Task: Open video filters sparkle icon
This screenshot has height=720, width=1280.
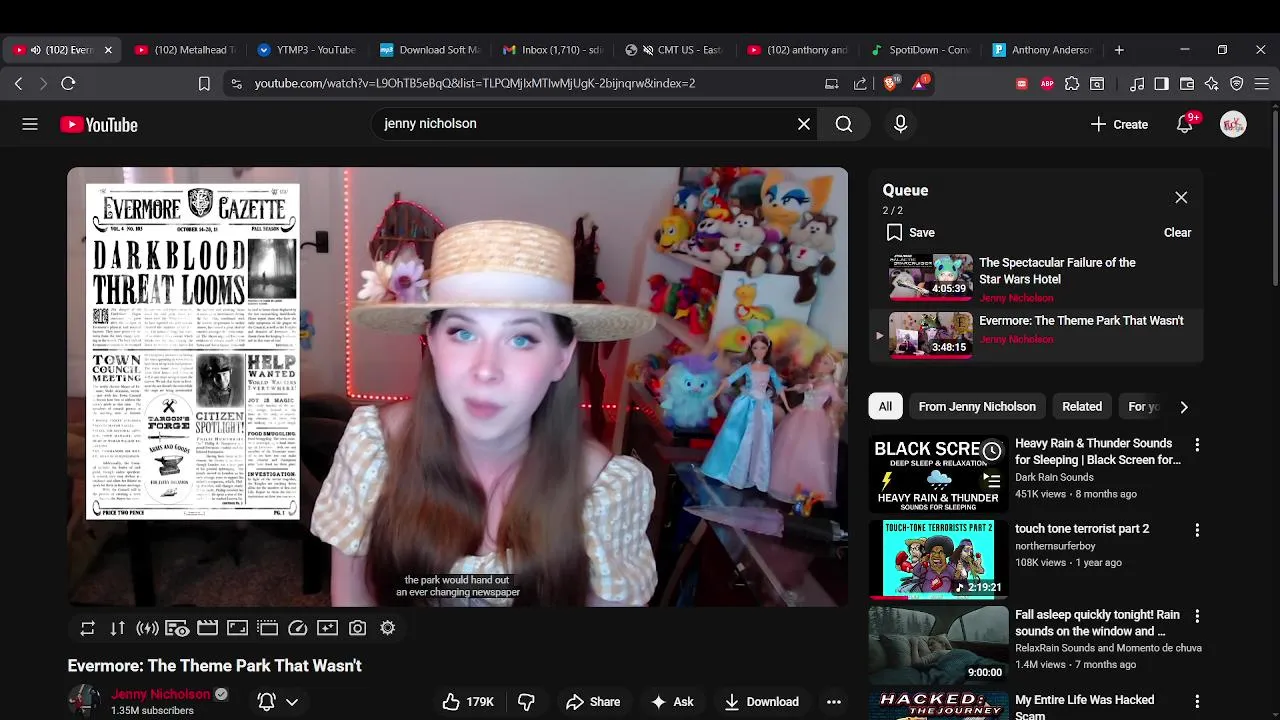Action: click(327, 628)
